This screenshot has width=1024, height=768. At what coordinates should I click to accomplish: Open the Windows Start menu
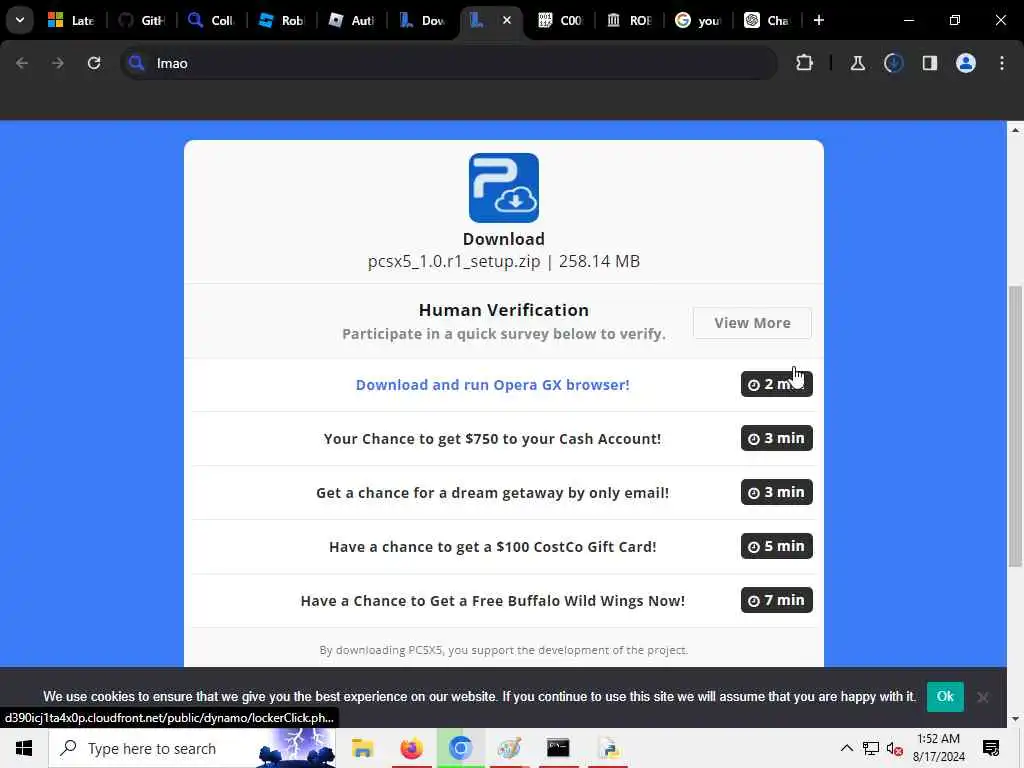(24, 748)
